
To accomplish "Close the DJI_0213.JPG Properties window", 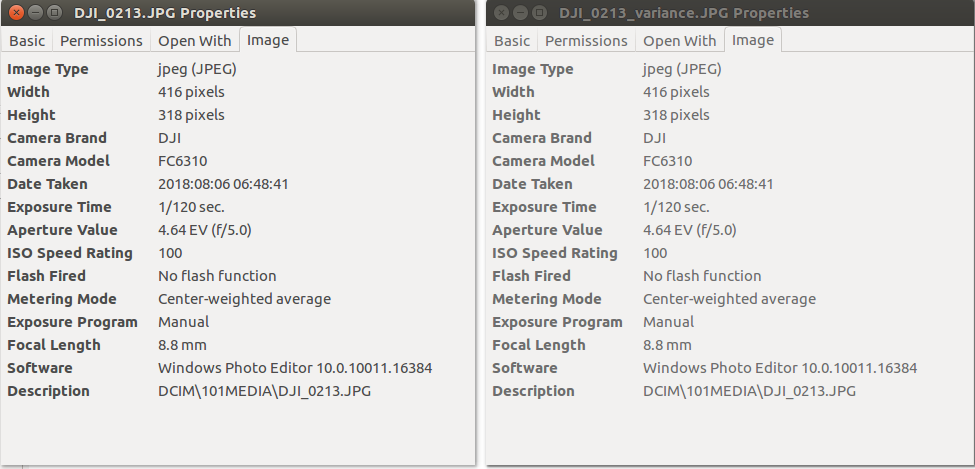I will click(x=15, y=13).
